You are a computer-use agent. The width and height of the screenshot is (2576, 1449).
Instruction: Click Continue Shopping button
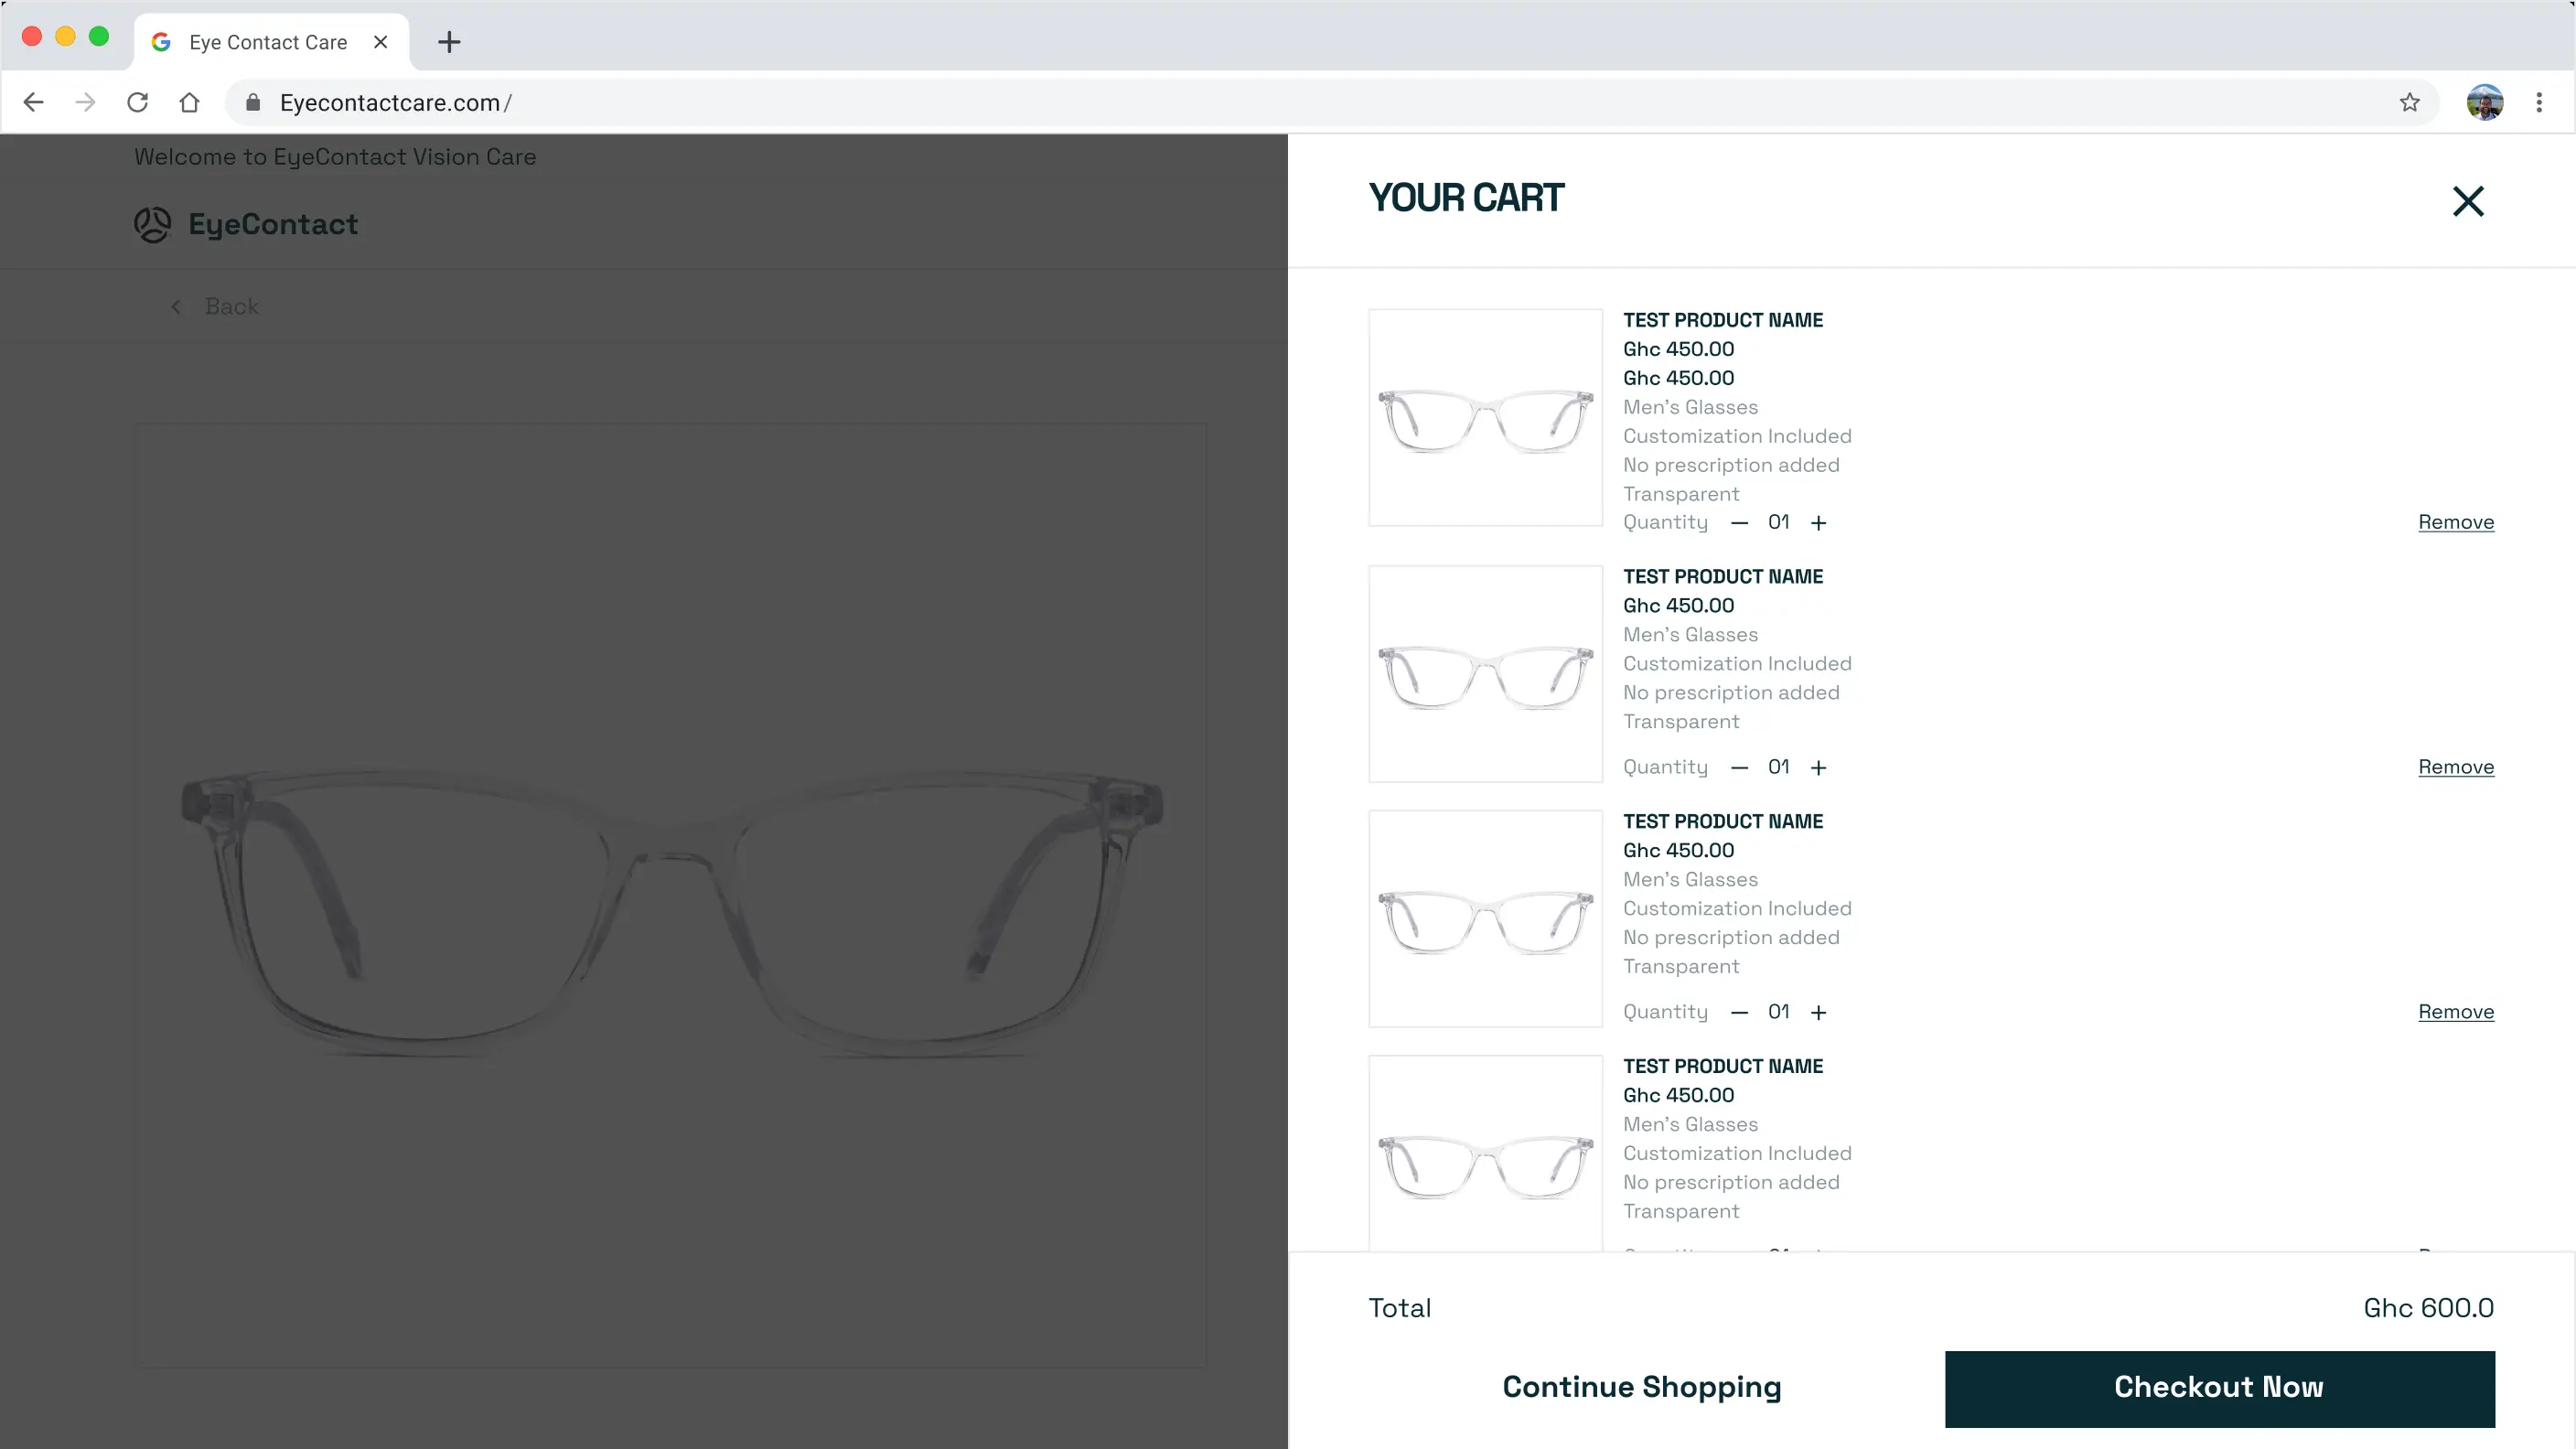click(1642, 1388)
